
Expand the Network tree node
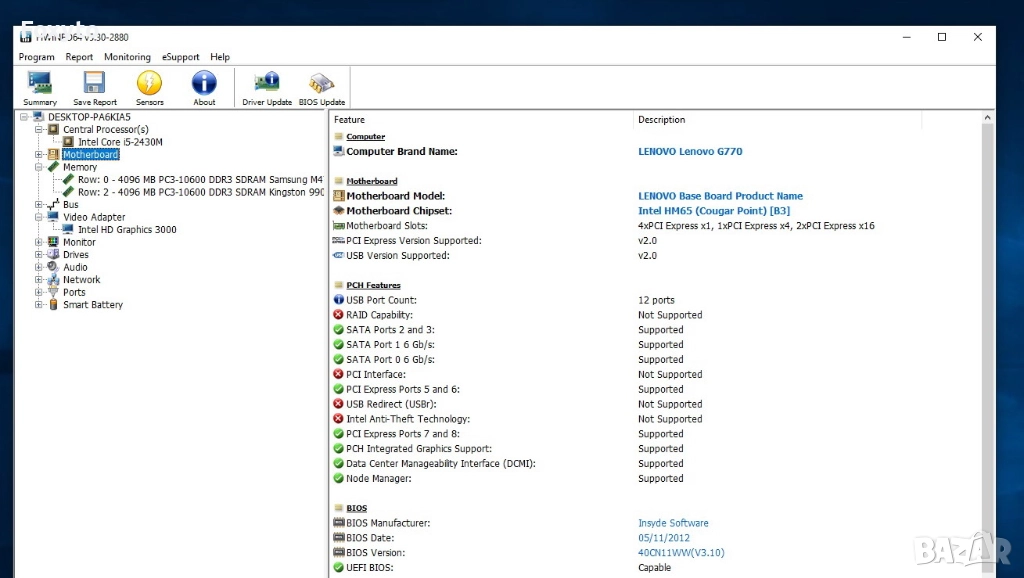click(x=39, y=280)
